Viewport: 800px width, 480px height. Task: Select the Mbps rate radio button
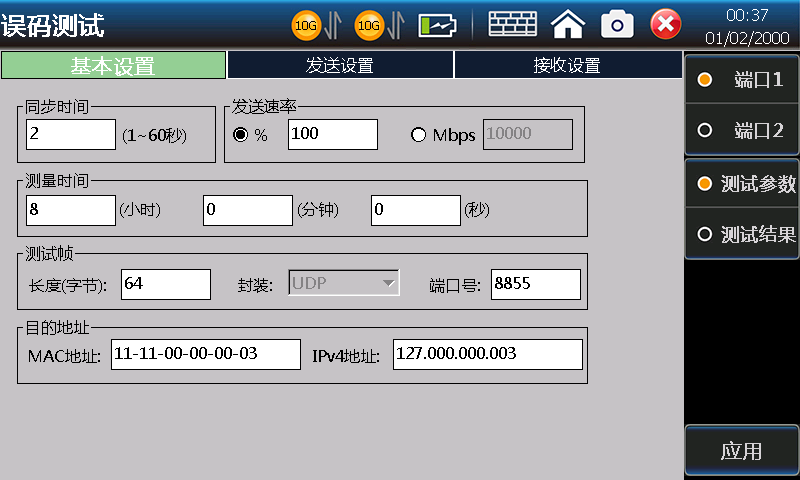419,135
